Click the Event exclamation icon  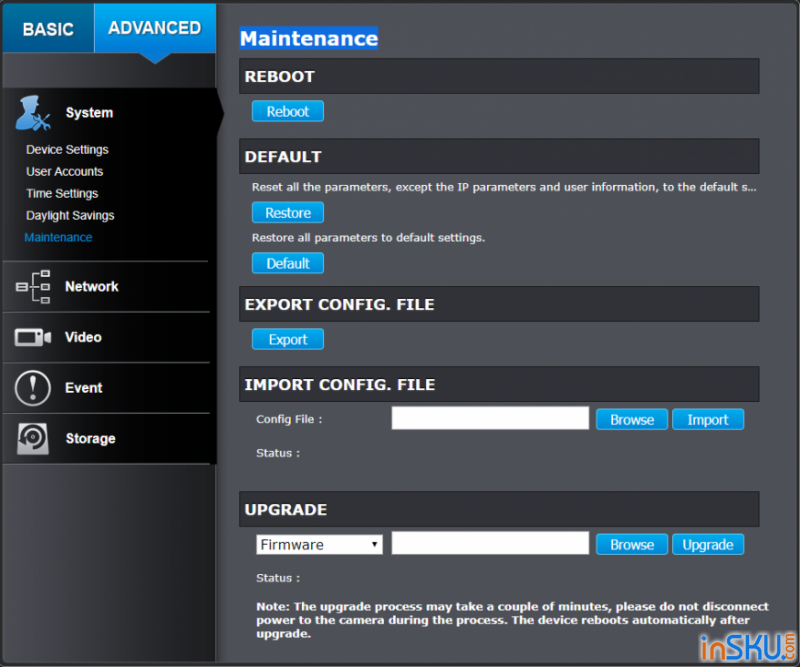33,388
